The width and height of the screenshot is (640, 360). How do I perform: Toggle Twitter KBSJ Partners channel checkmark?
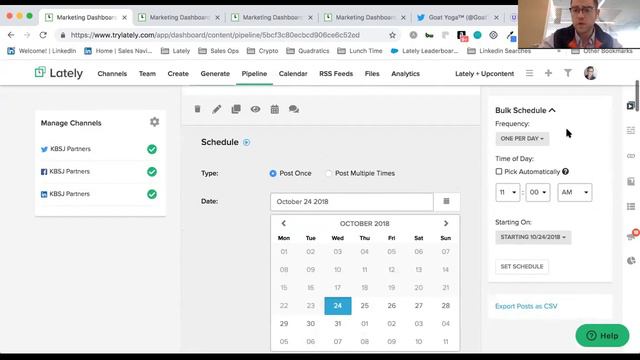tap(152, 149)
